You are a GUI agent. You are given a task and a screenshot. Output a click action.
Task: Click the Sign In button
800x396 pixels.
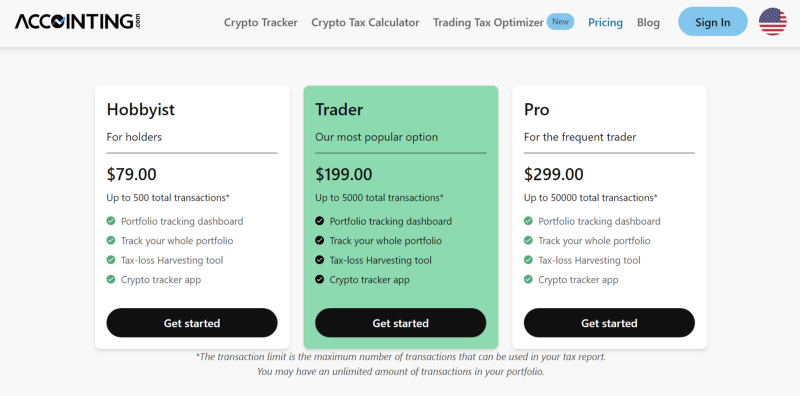click(x=713, y=22)
